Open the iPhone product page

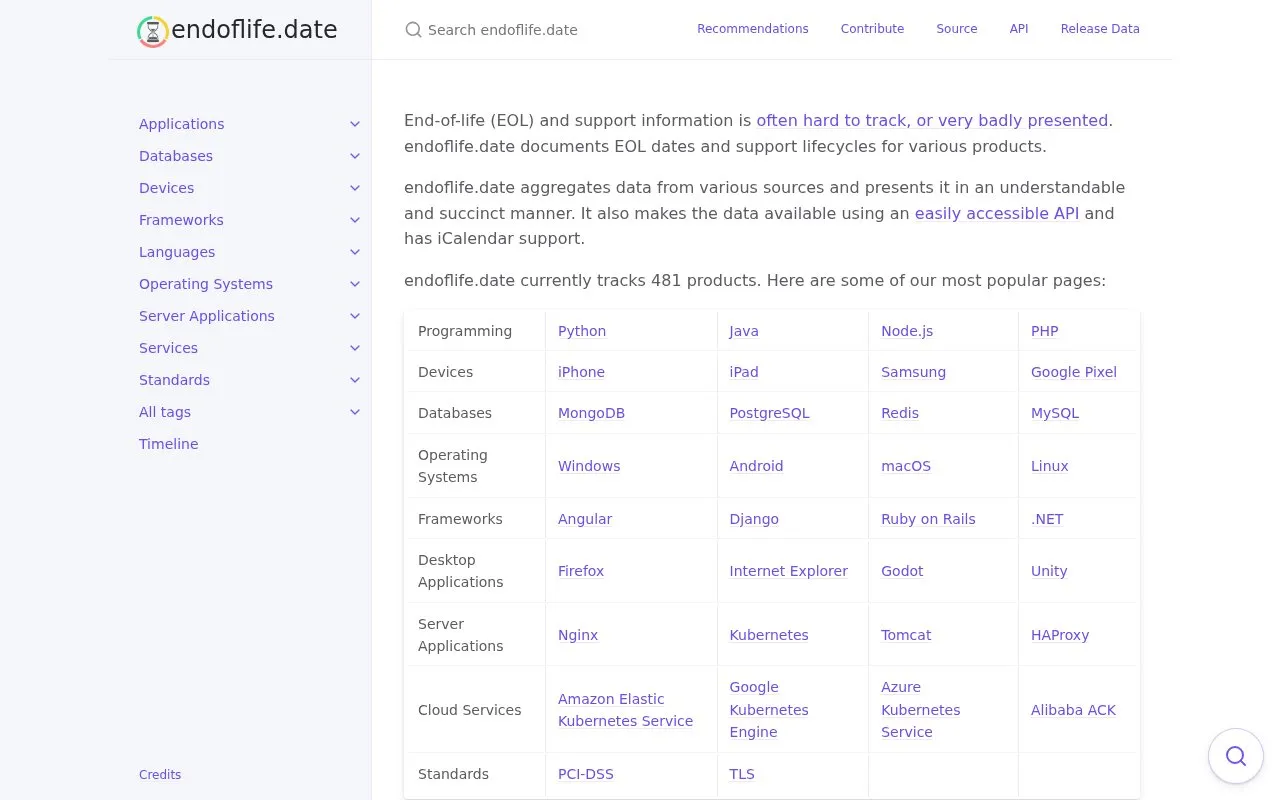tap(581, 372)
